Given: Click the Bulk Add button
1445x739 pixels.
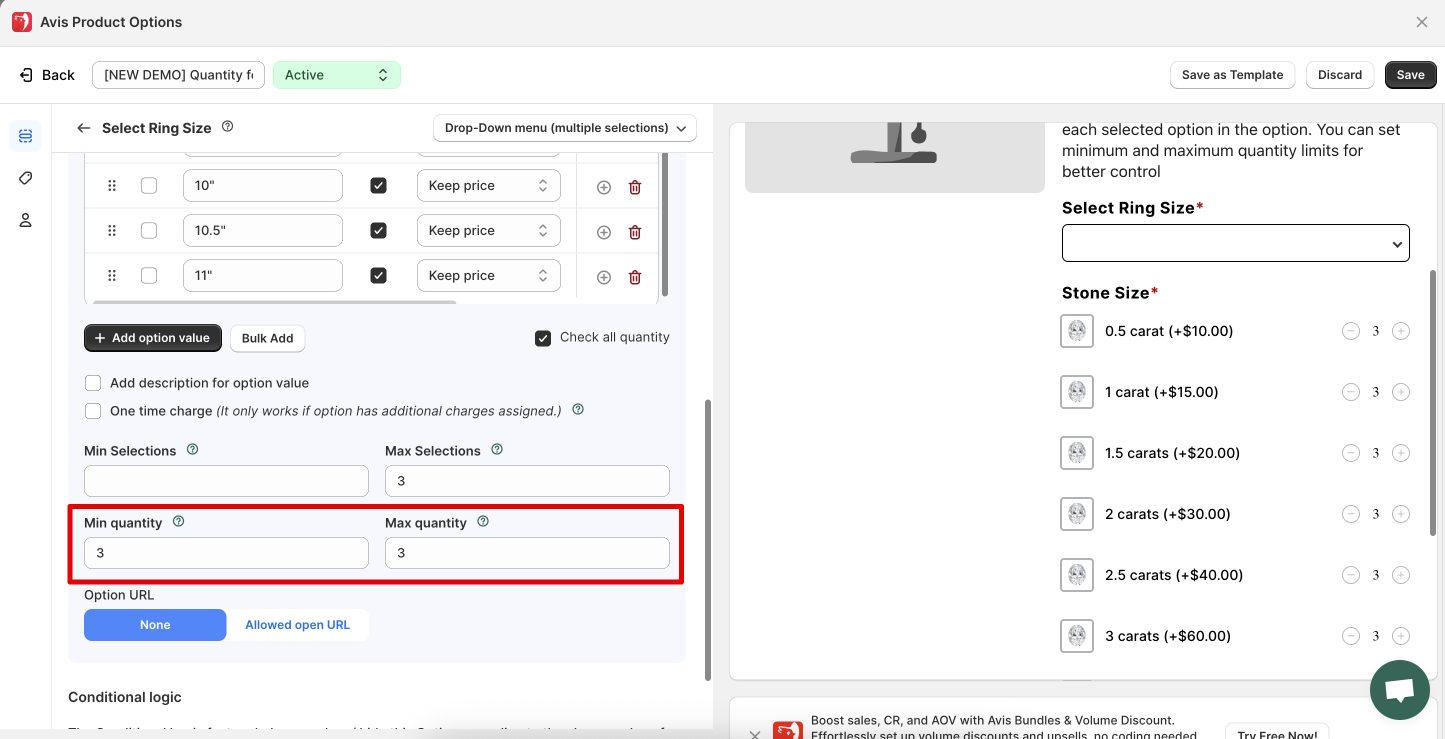Looking at the screenshot, I should pyautogui.click(x=267, y=338).
